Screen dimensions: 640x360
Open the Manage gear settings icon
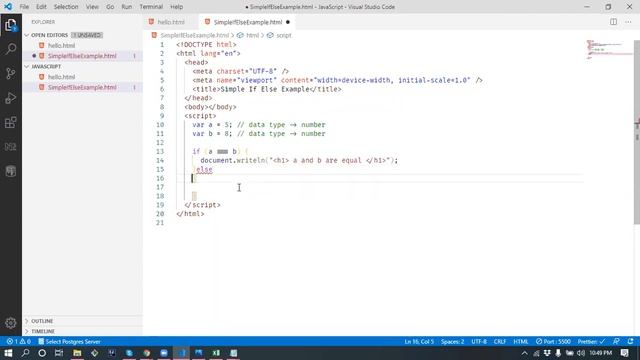pyautogui.click(x=11, y=323)
